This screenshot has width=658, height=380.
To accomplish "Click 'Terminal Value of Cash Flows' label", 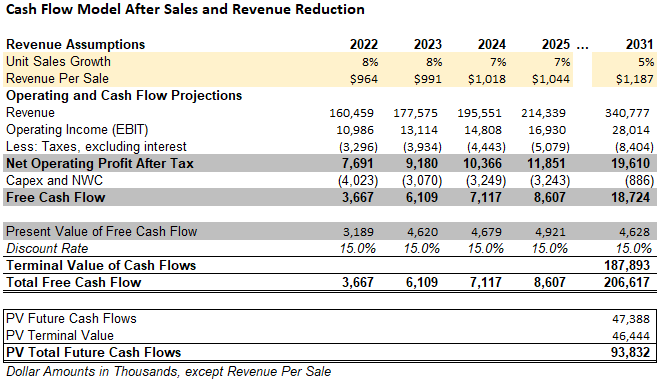I will (101, 265).
